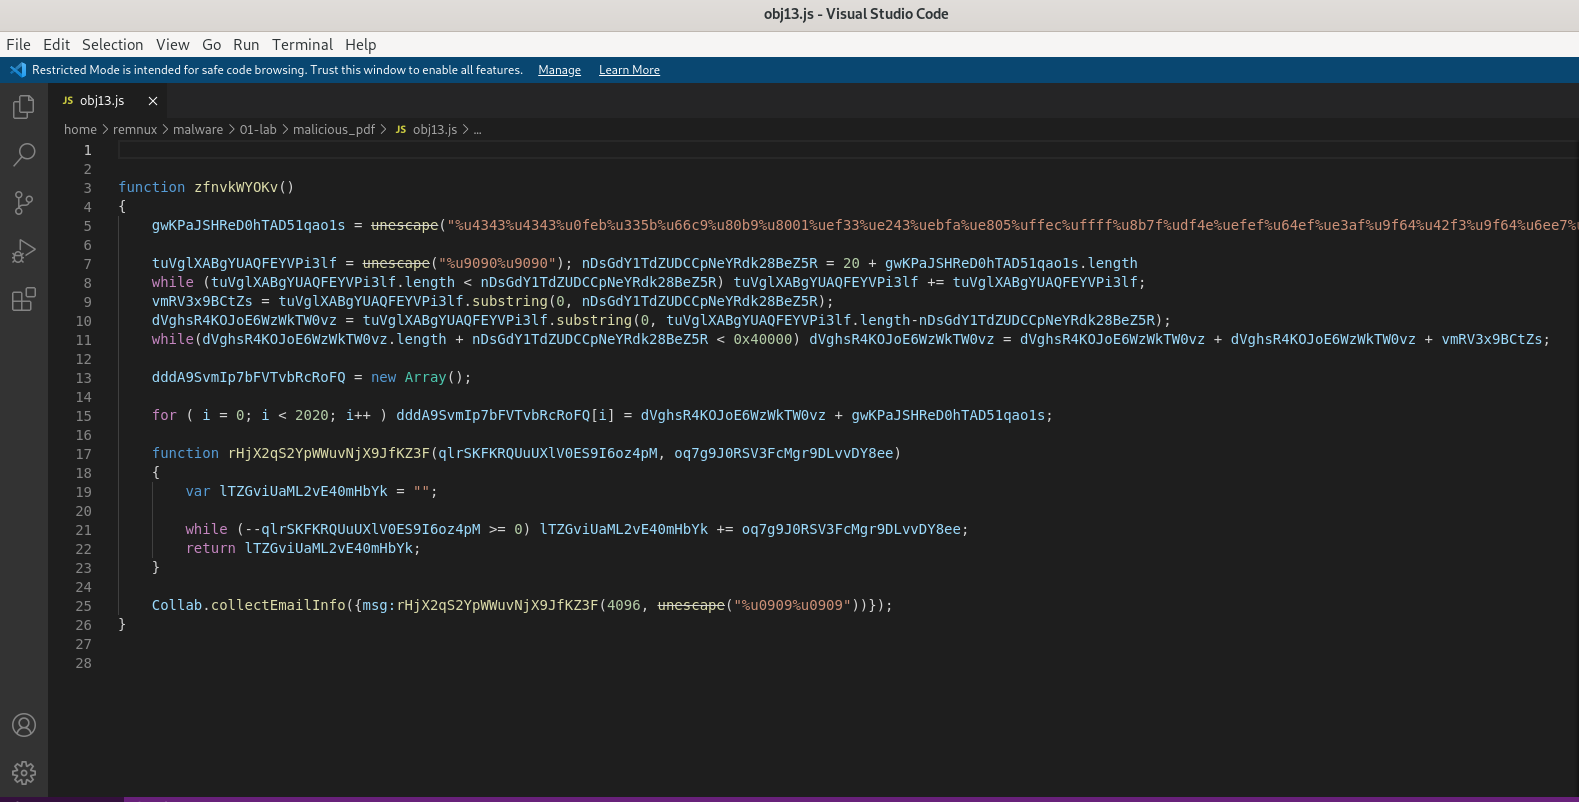Screen dimensions: 1579x802
Task: Click line number 25 in the gutter
Action: tap(83, 606)
